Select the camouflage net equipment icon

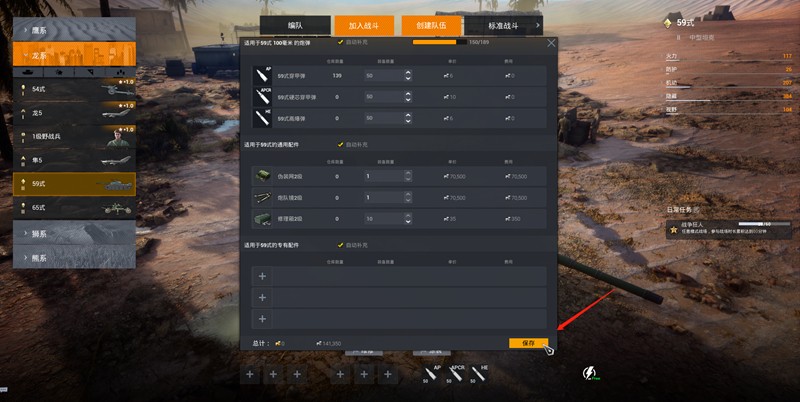tap(263, 176)
